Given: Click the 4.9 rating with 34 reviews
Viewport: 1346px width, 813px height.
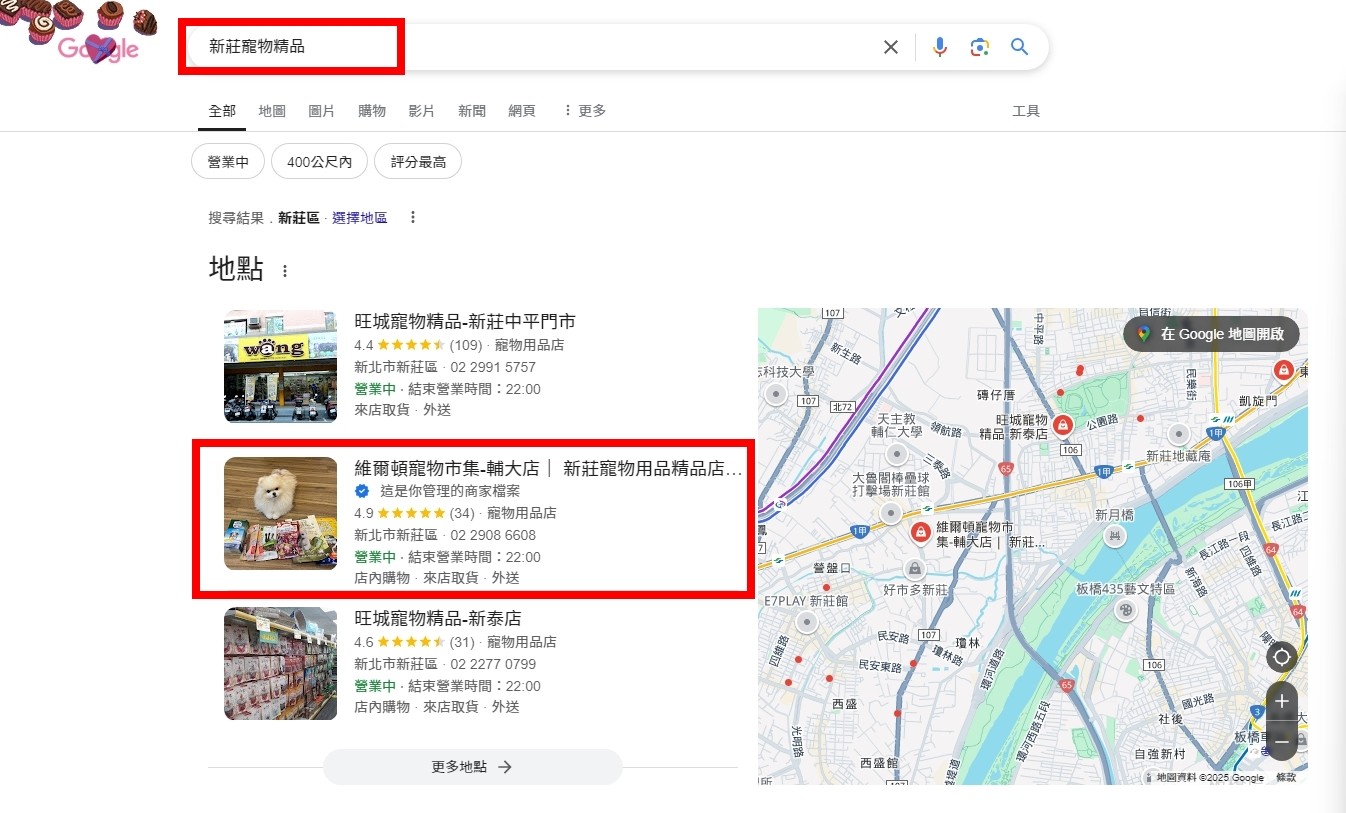Looking at the screenshot, I should point(414,513).
